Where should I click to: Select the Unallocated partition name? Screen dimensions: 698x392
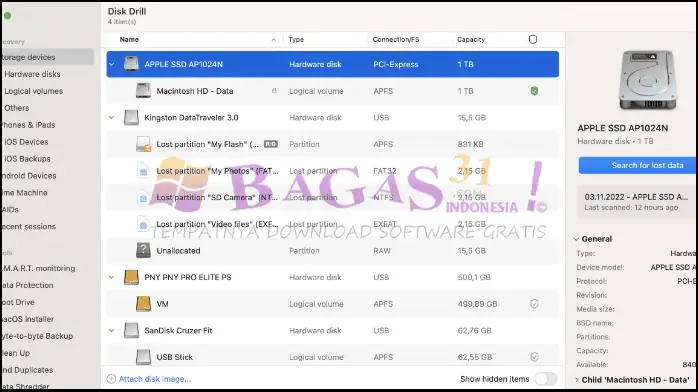coord(178,251)
